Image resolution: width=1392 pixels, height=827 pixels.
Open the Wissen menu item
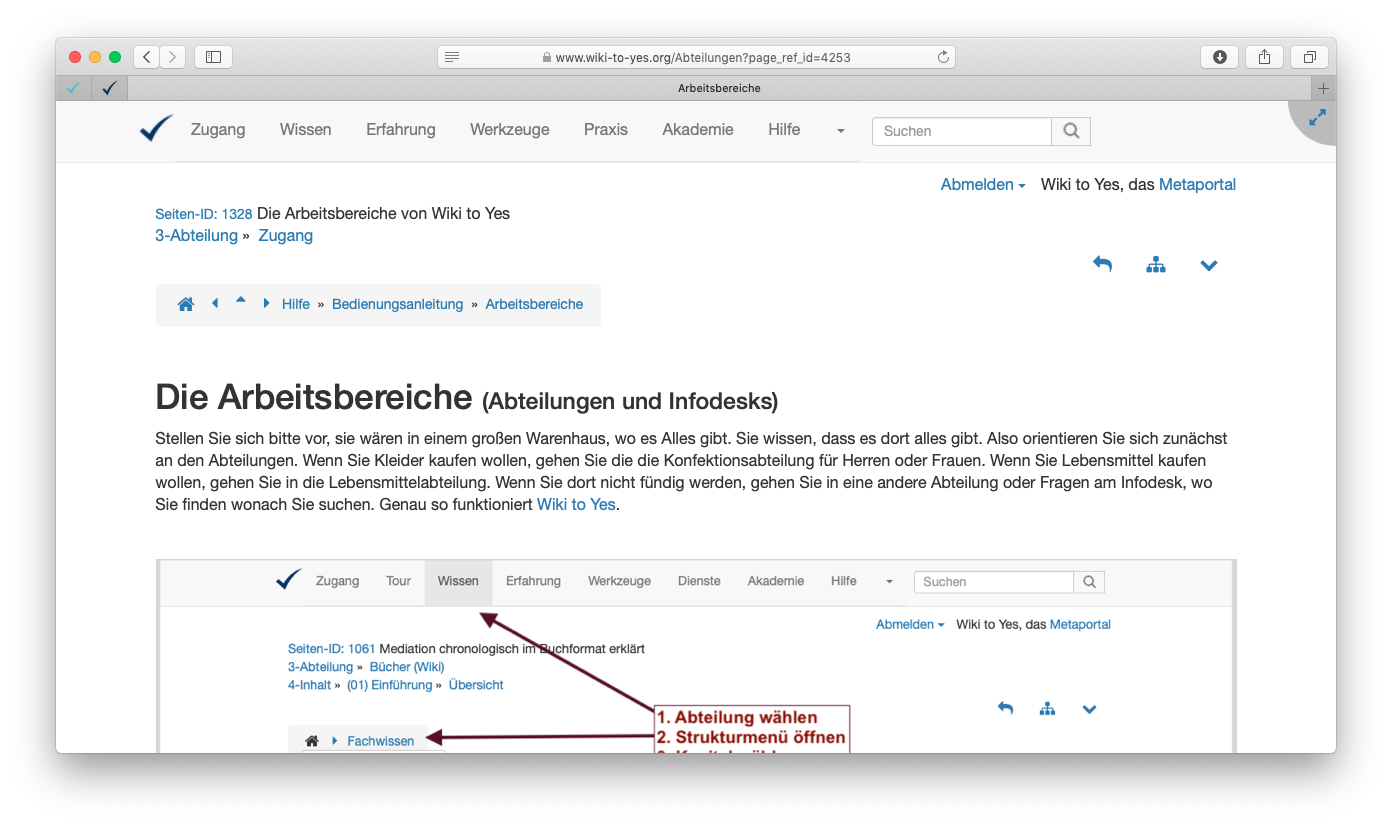pyautogui.click(x=305, y=130)
